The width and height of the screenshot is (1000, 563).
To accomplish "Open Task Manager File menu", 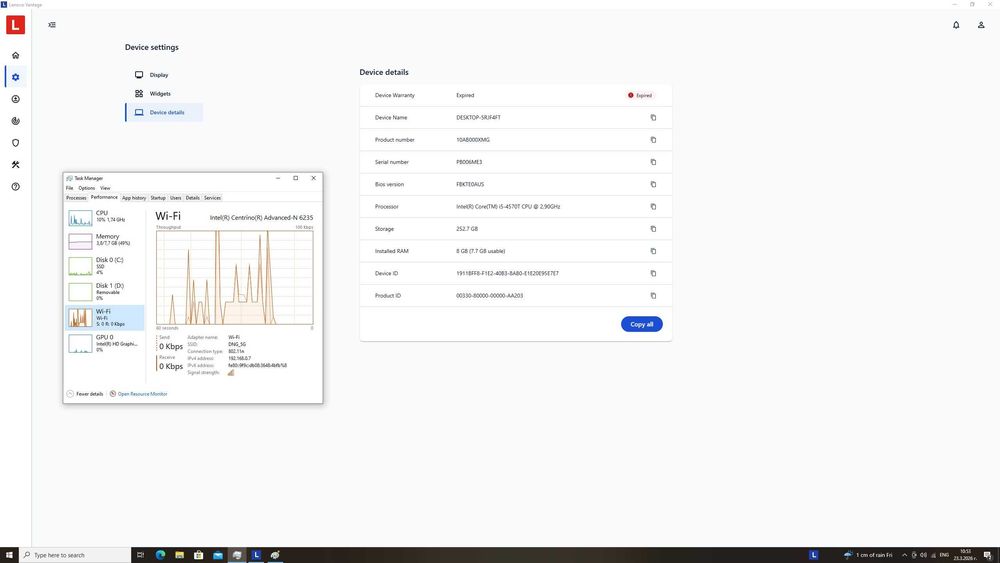I will click(x=70, y=188).
